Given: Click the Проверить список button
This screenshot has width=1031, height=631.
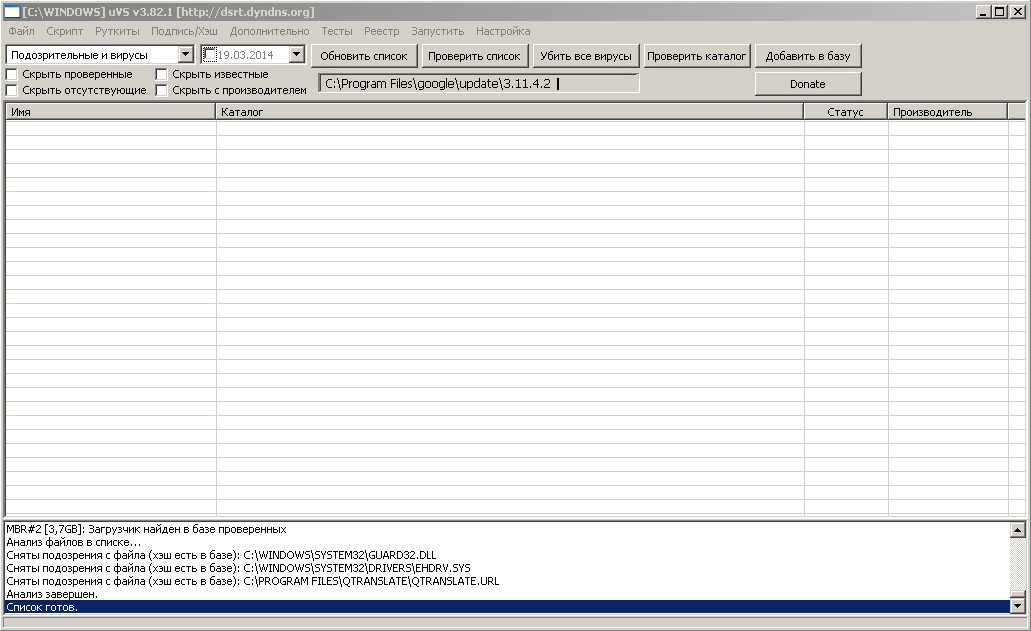Looking at the screenshot, I should pos(474,56).
